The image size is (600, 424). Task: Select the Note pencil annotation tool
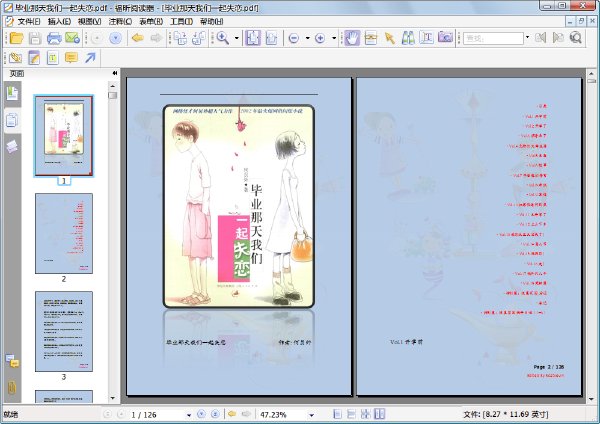(x=34, y=58)
